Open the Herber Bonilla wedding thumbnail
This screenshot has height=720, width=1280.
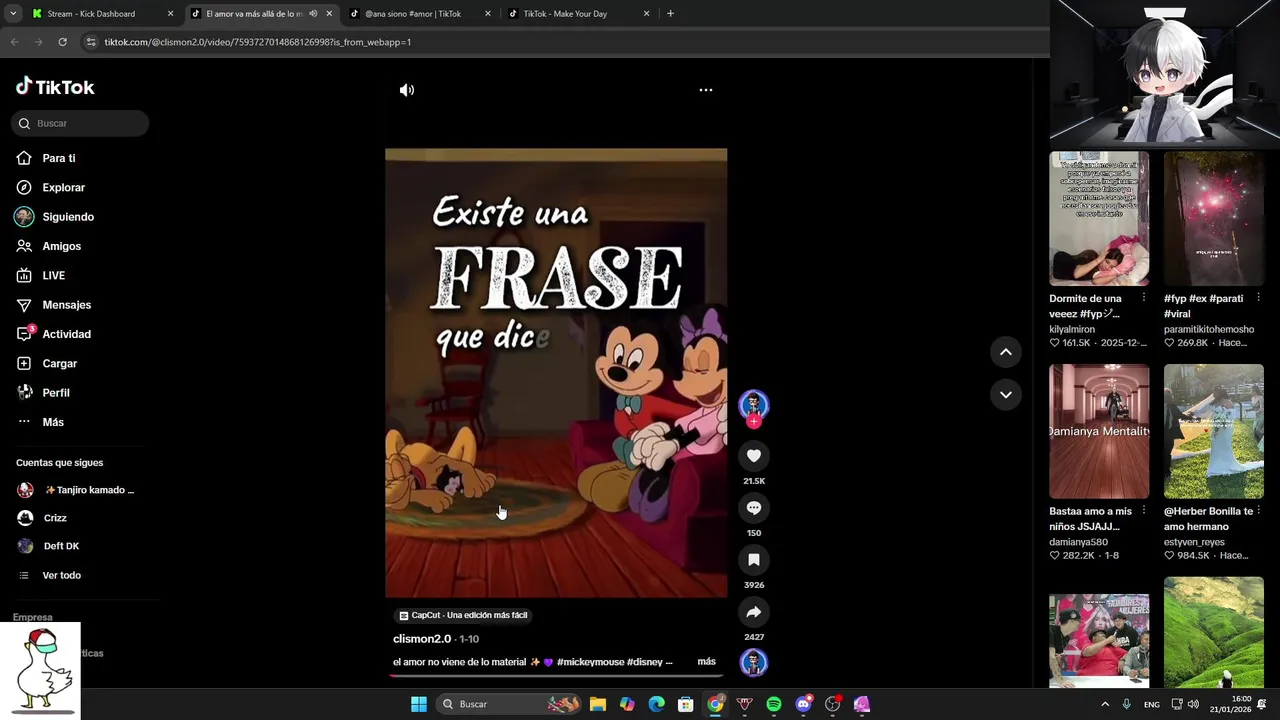tap(1214, 431)
